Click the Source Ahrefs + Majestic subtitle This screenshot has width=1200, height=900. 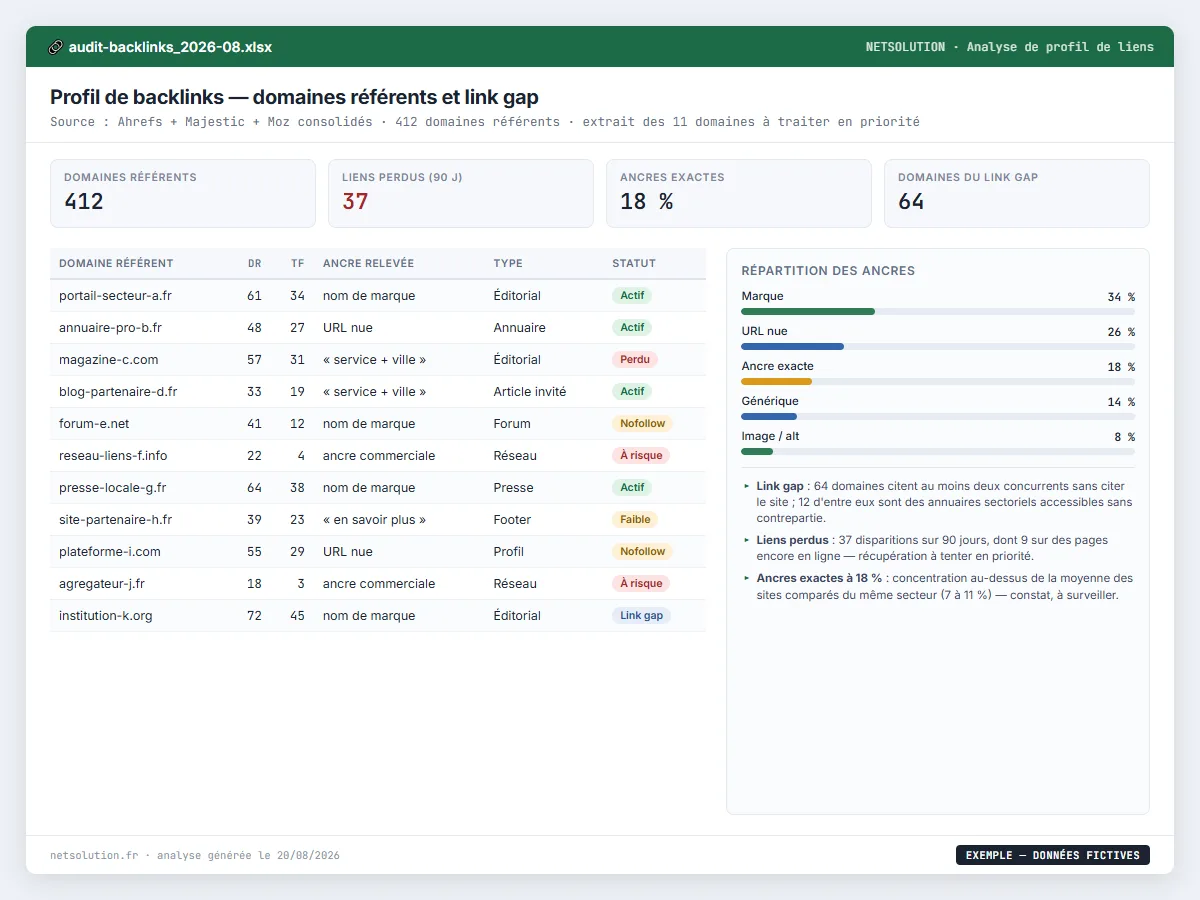tap(484, 122)
